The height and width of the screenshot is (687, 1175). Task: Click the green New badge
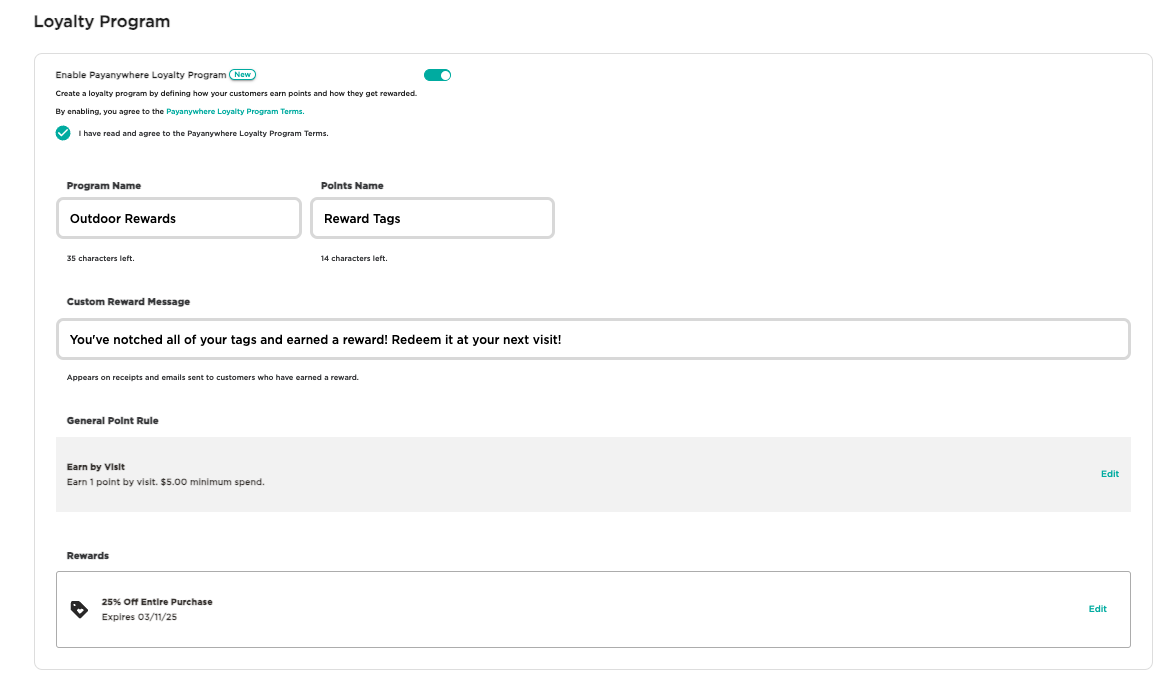tap(242, 75)
